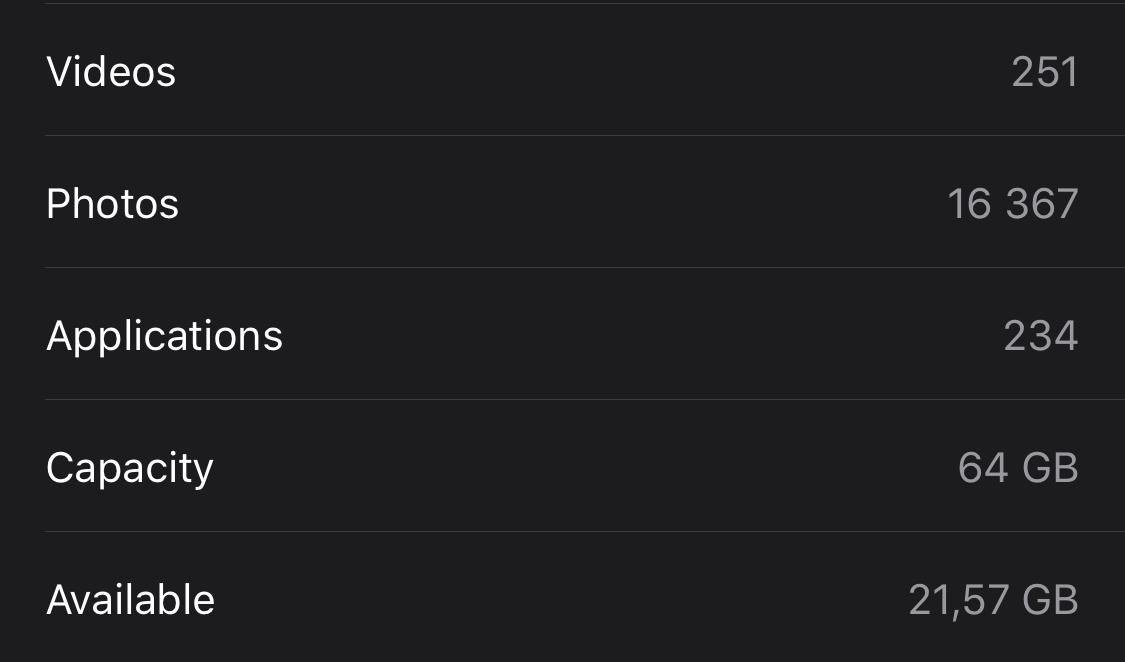Tap the Capacity label

(x=130, y=468)
